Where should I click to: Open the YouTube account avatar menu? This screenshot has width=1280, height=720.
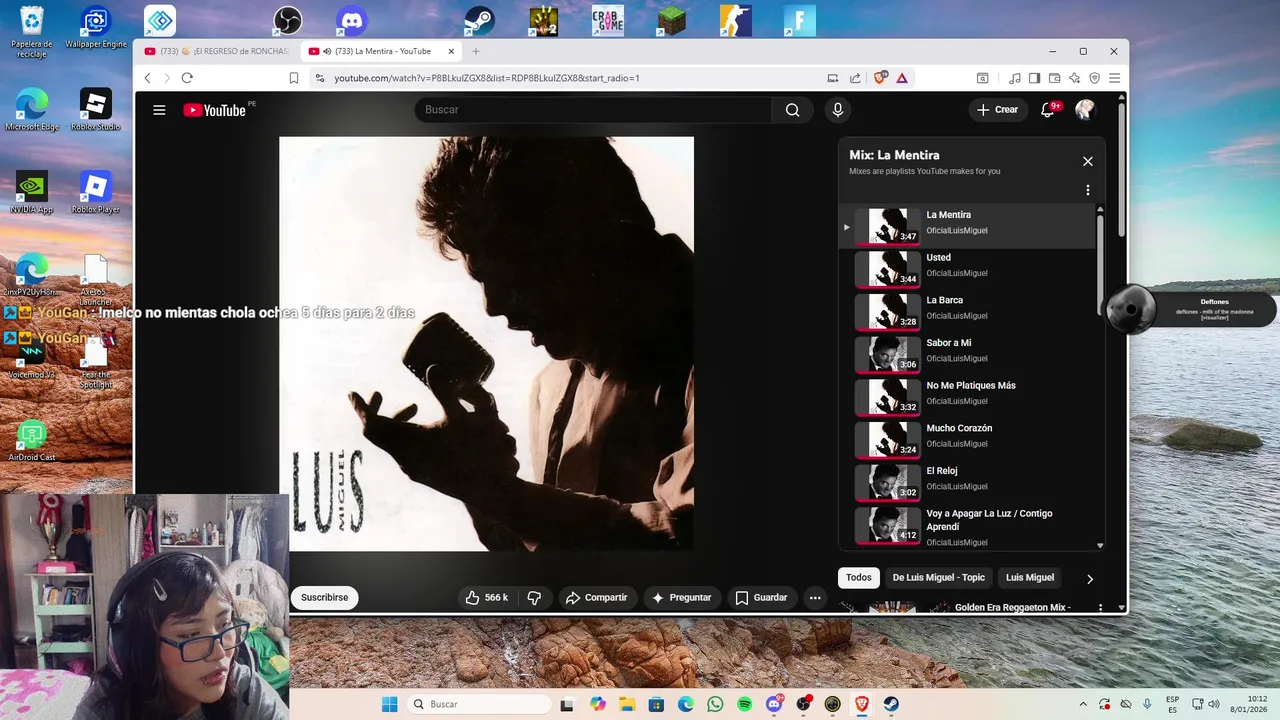tap(1085, 110)
